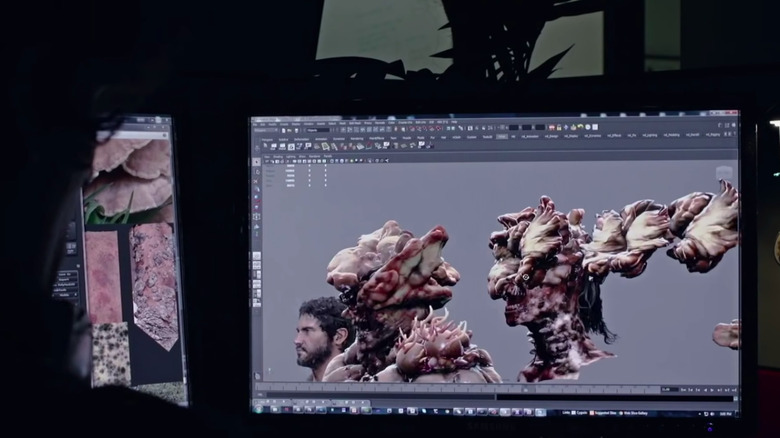Viewport: 780px width, 438px height.
Task: Go to start of playback range
Action: (x=684, y=390)
